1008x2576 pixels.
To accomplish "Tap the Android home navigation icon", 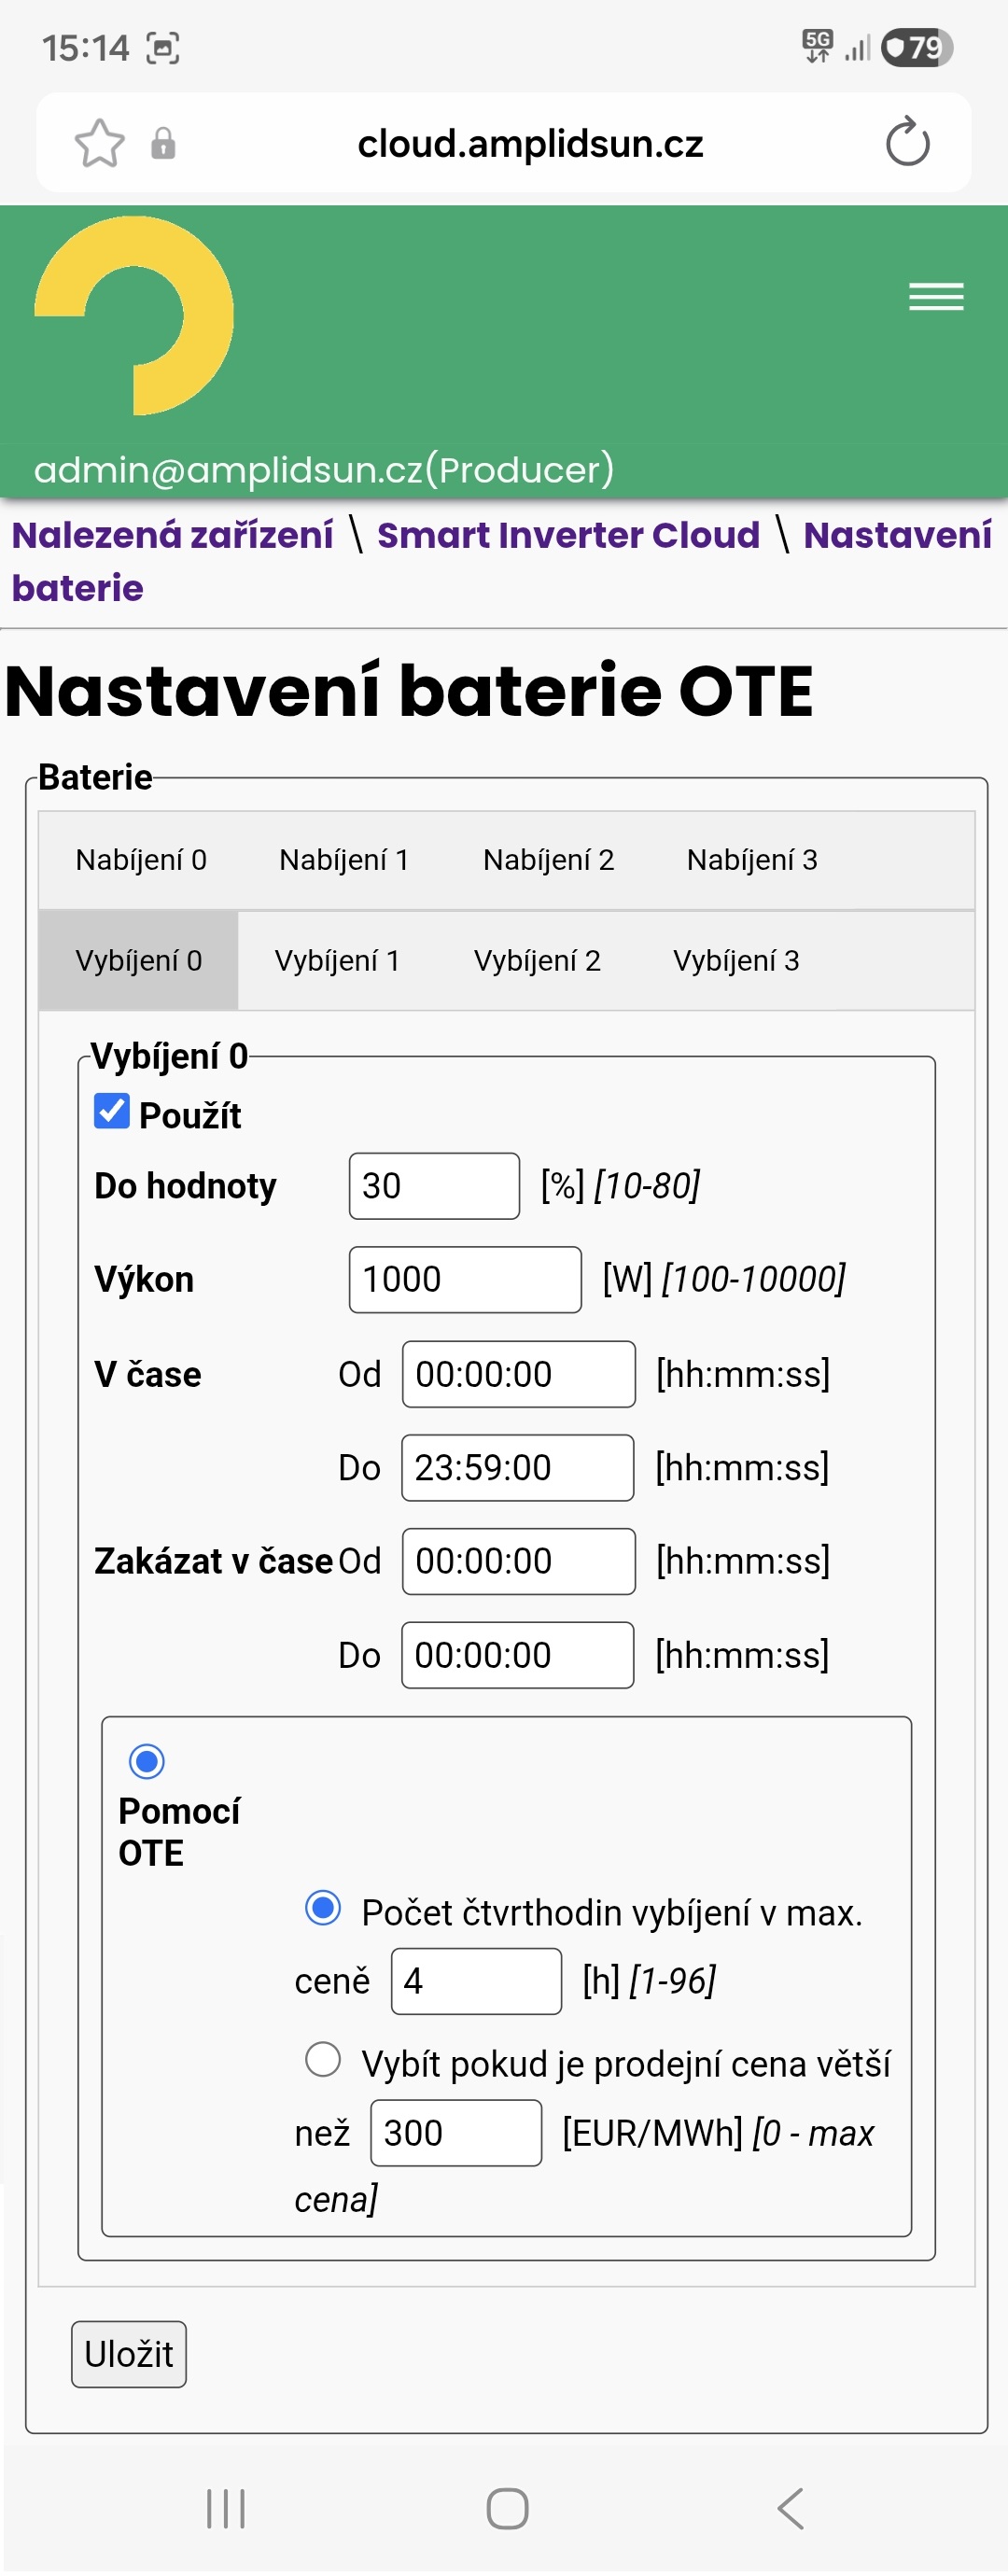I will pyautogui.click(x=507, y=2509).
